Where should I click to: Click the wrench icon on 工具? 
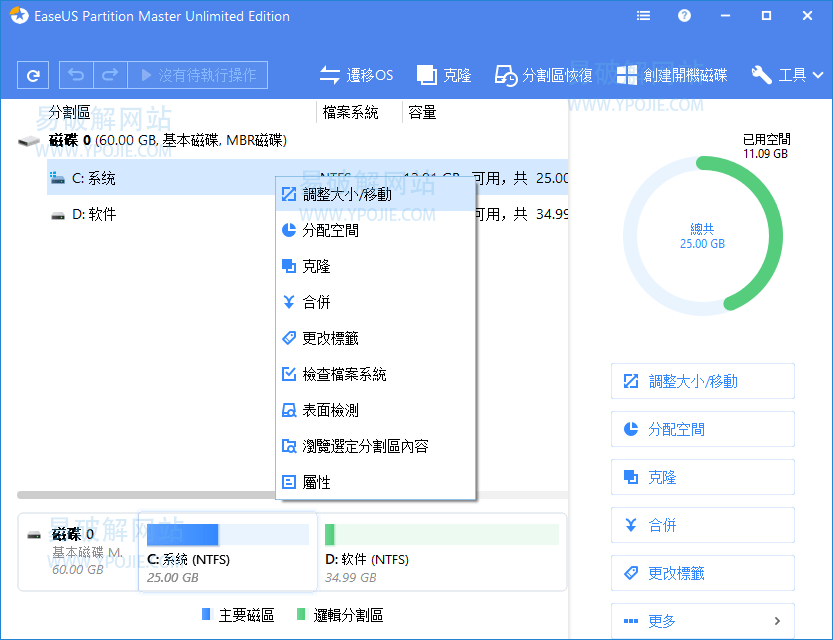click(x=761, y=75)
